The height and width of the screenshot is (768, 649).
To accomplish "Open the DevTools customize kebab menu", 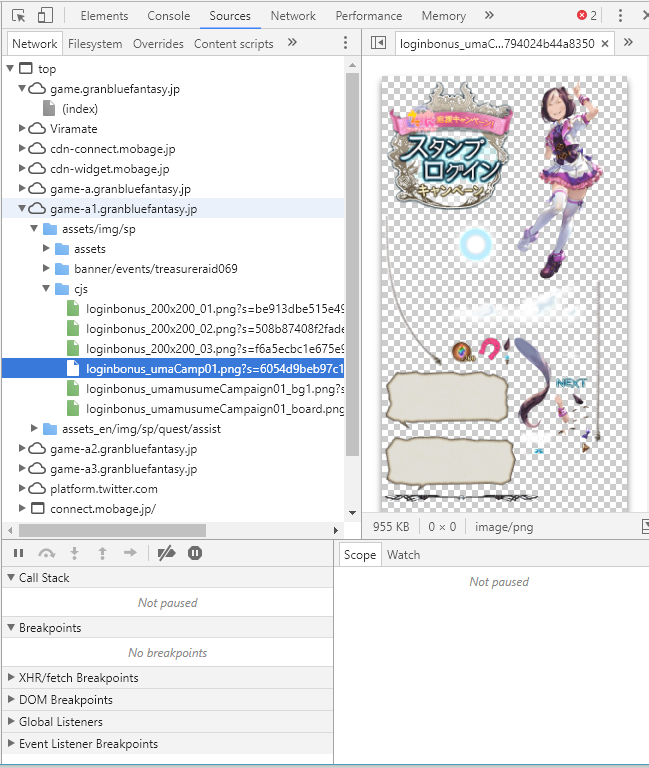I will (620, 16).
